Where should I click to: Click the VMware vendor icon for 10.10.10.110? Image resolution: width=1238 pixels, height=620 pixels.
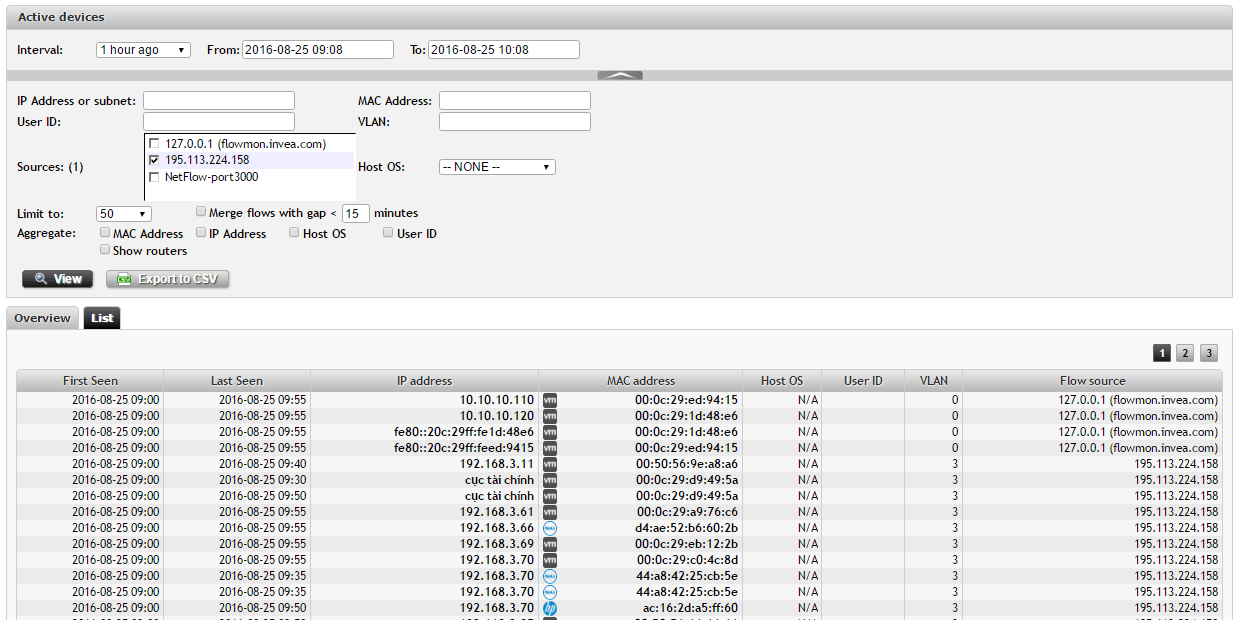pyautogui.click(x=549, y=400)
